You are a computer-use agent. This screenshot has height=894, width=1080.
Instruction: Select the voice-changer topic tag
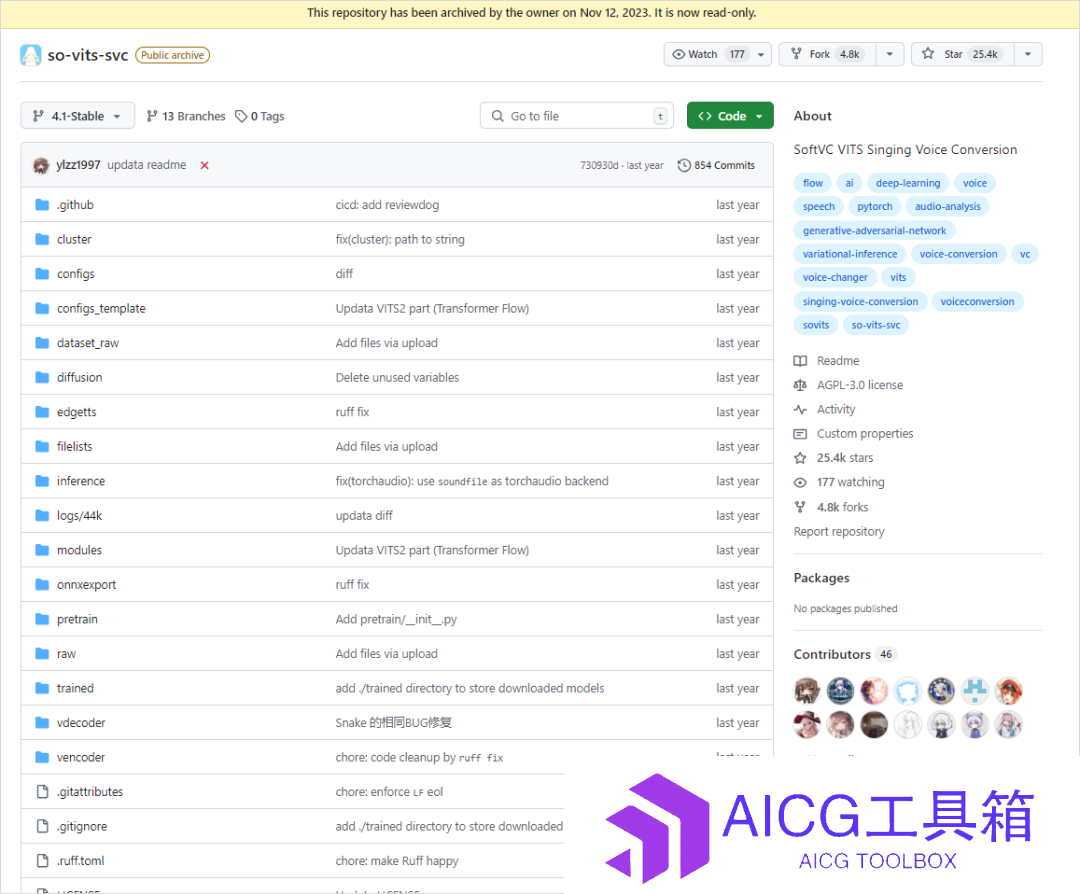[x=835, y=278]
